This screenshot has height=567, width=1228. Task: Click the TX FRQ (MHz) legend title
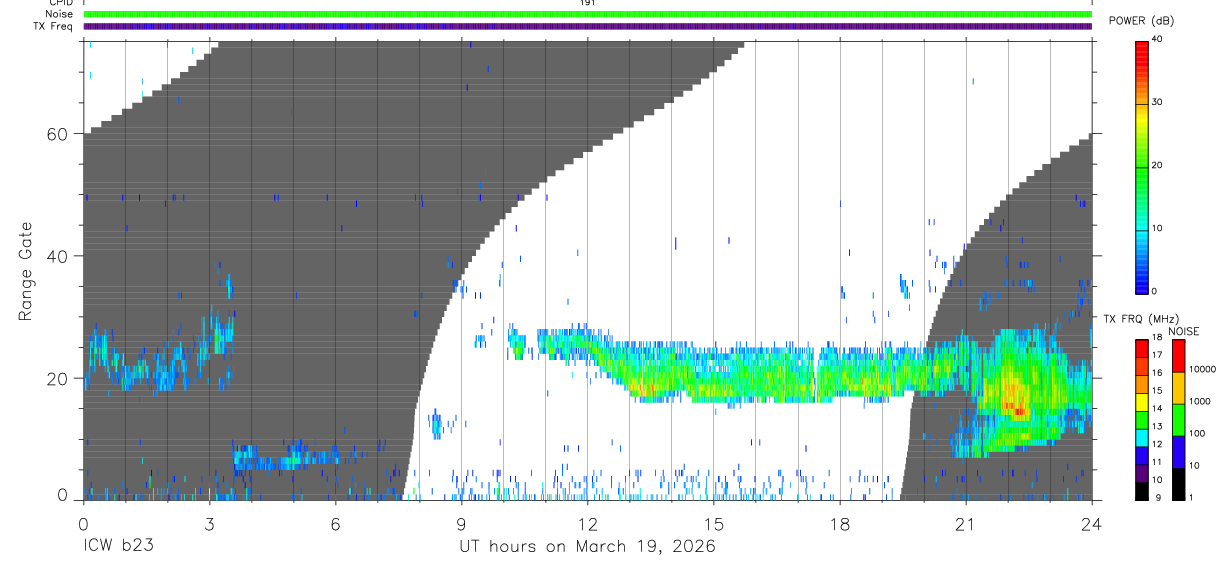pos(1140,319)
